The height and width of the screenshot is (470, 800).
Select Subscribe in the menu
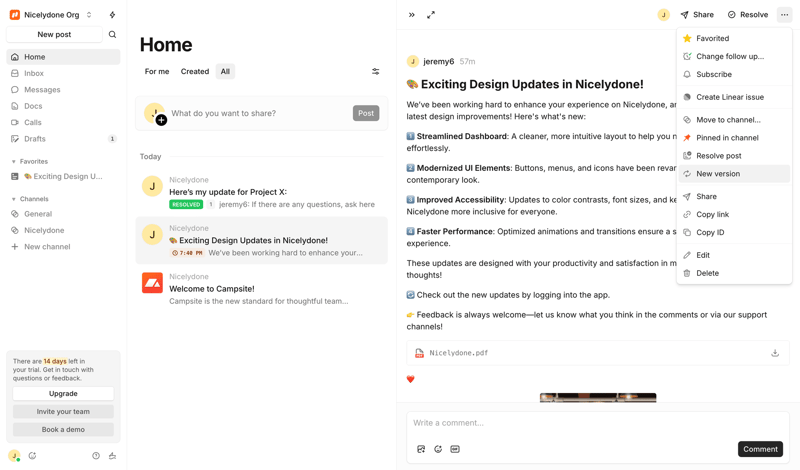pos(734,74)
